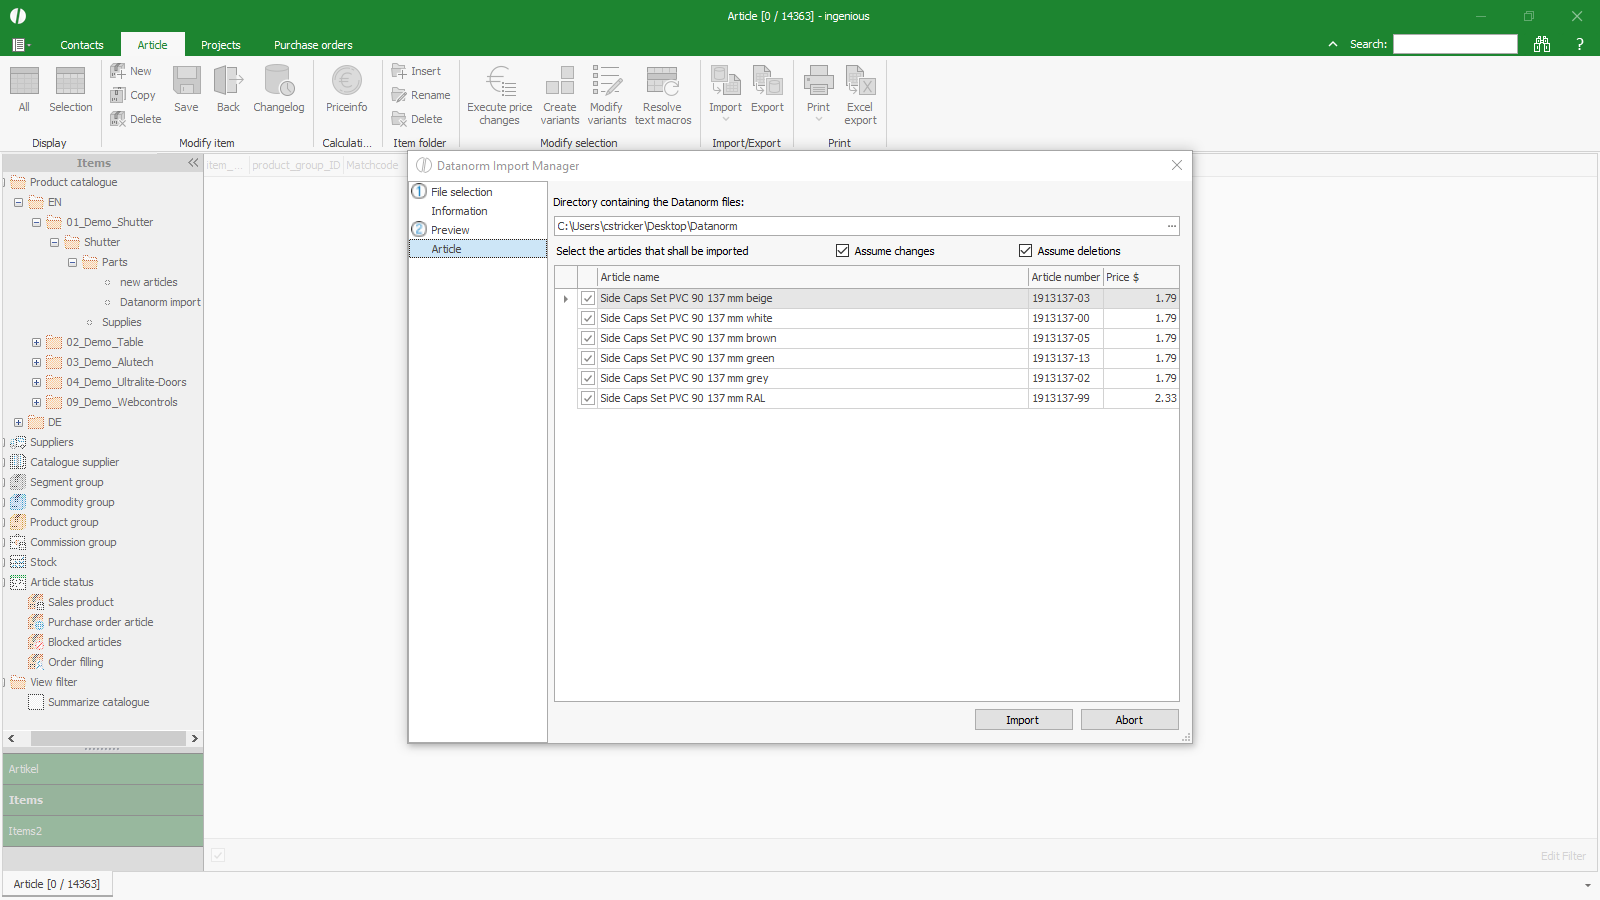Select the Create variants icon
1600x900 pixels.
pyautogui.click(x=559, y=82)
